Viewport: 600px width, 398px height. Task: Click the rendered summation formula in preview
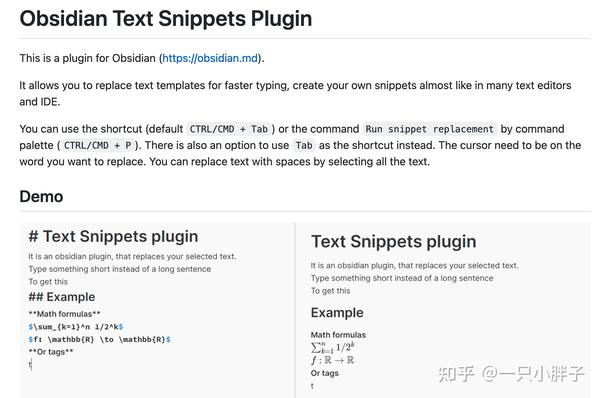333,347
